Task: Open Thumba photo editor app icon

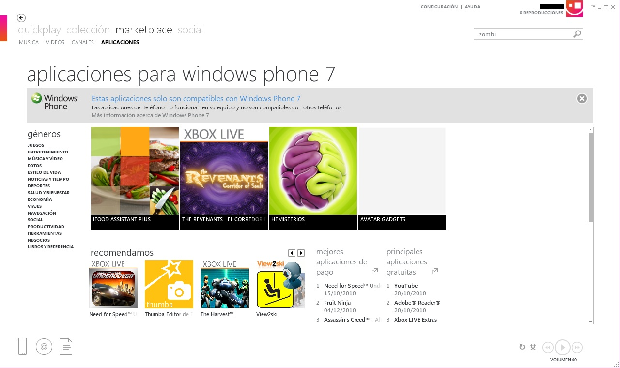Action: click(x=169, y=284)
